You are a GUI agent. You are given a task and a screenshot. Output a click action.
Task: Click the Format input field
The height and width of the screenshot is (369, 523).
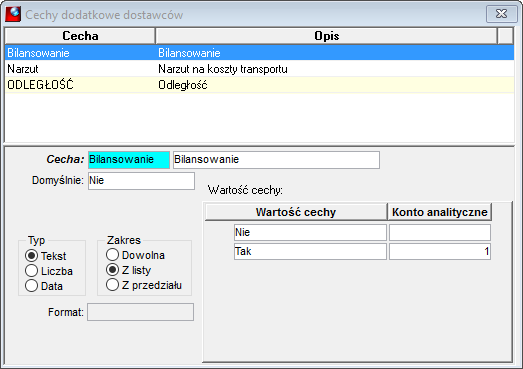click(140, 312)
